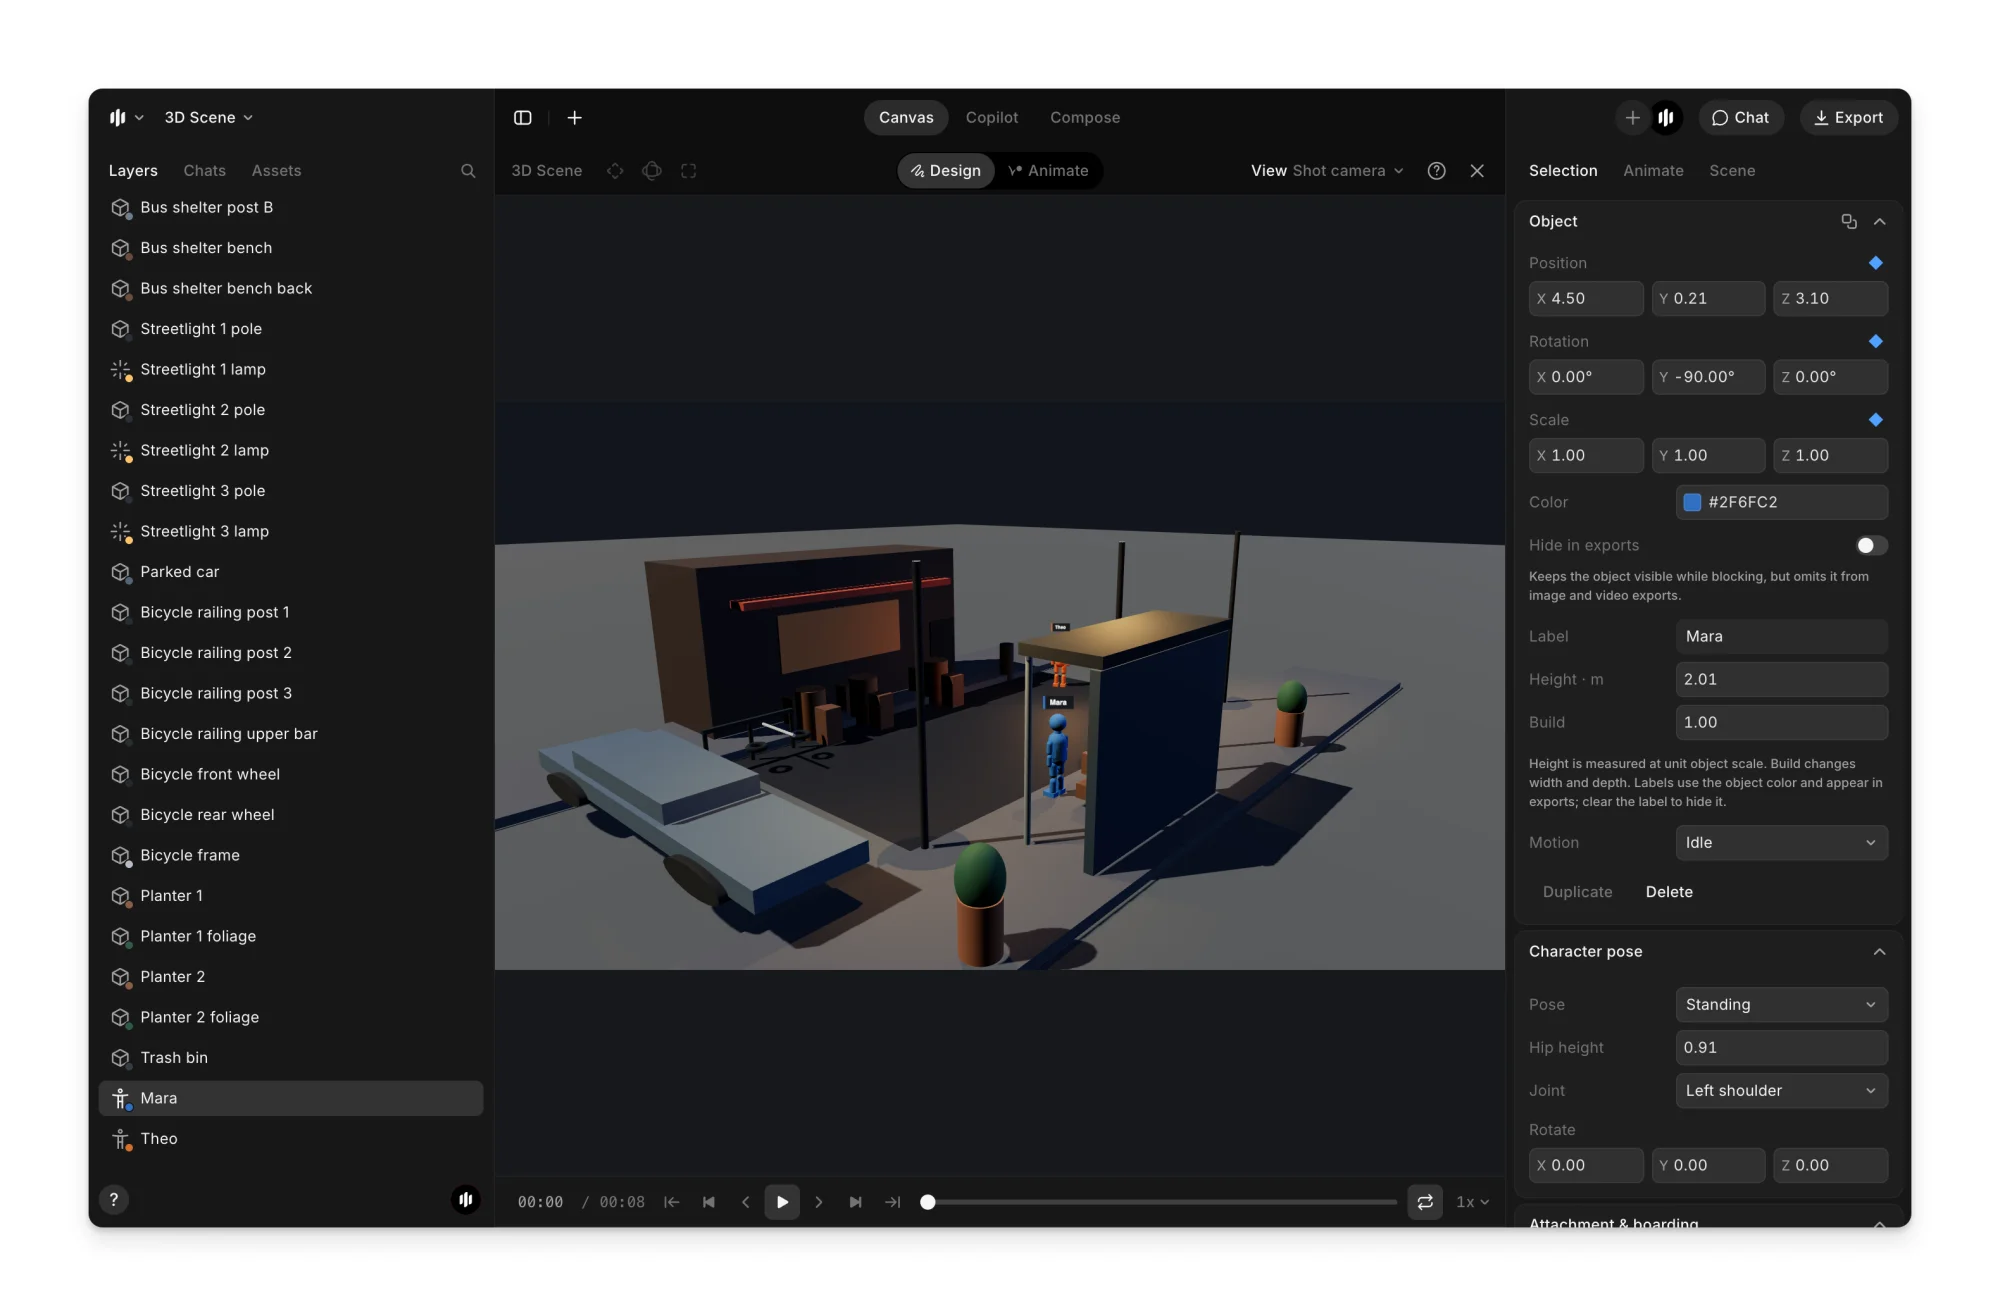
Task: Click the copy object properties icon
Action: [1849, 222]
